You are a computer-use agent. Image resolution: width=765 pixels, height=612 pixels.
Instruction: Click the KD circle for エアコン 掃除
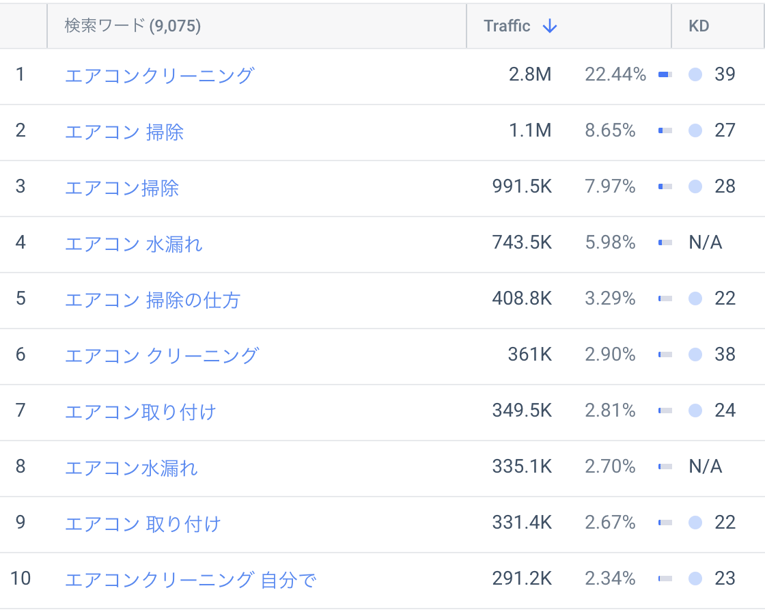click(696, 131)
